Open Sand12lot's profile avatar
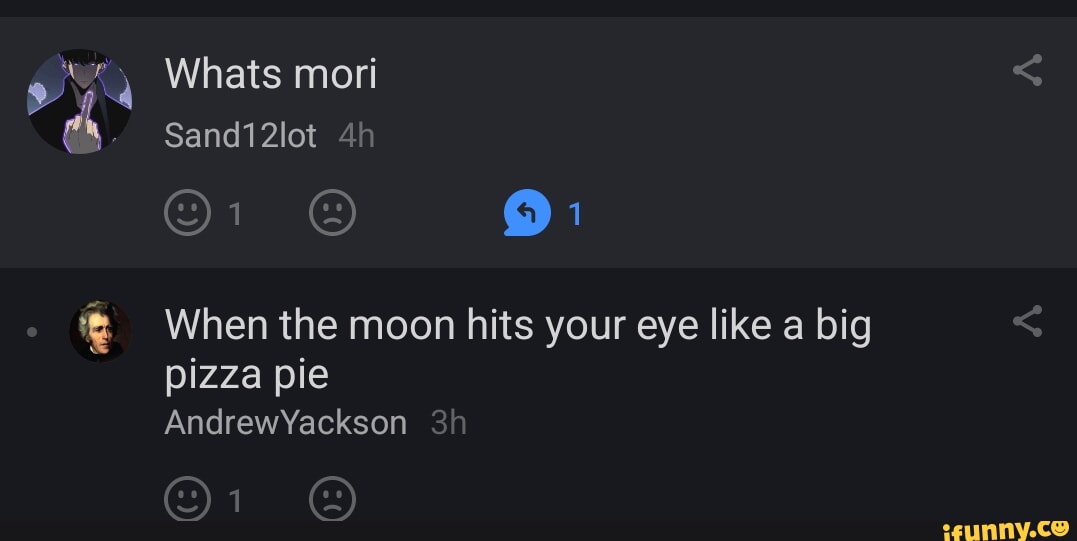Image resolution: width=1077 pixels, height=541 pixels. pyautogui.click(x=80, y=101)
